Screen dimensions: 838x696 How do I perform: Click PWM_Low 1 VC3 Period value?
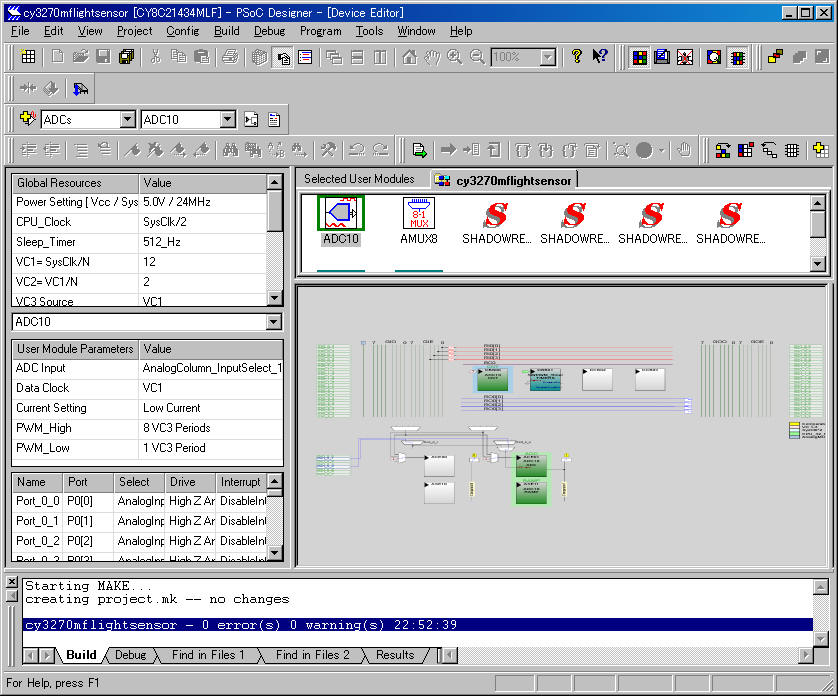[x=211, y=448]
